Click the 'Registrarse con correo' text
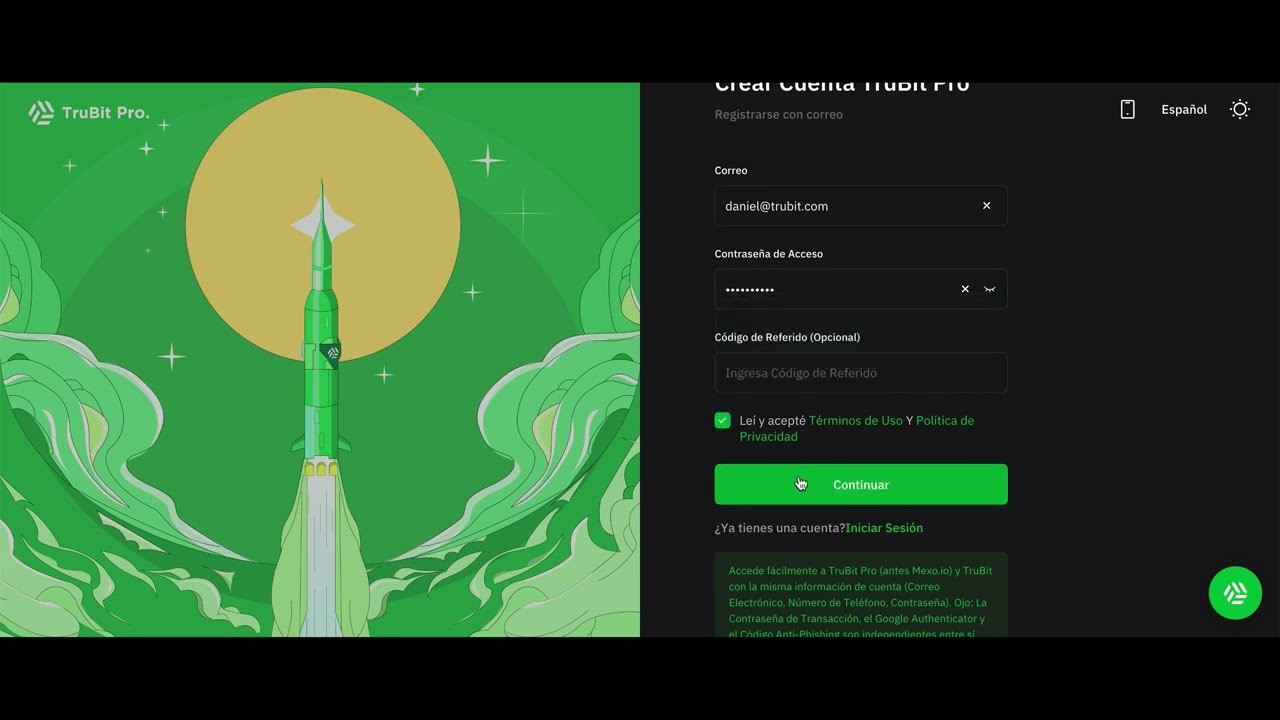Screen dimensions: 1280x720 coord(779,114)
